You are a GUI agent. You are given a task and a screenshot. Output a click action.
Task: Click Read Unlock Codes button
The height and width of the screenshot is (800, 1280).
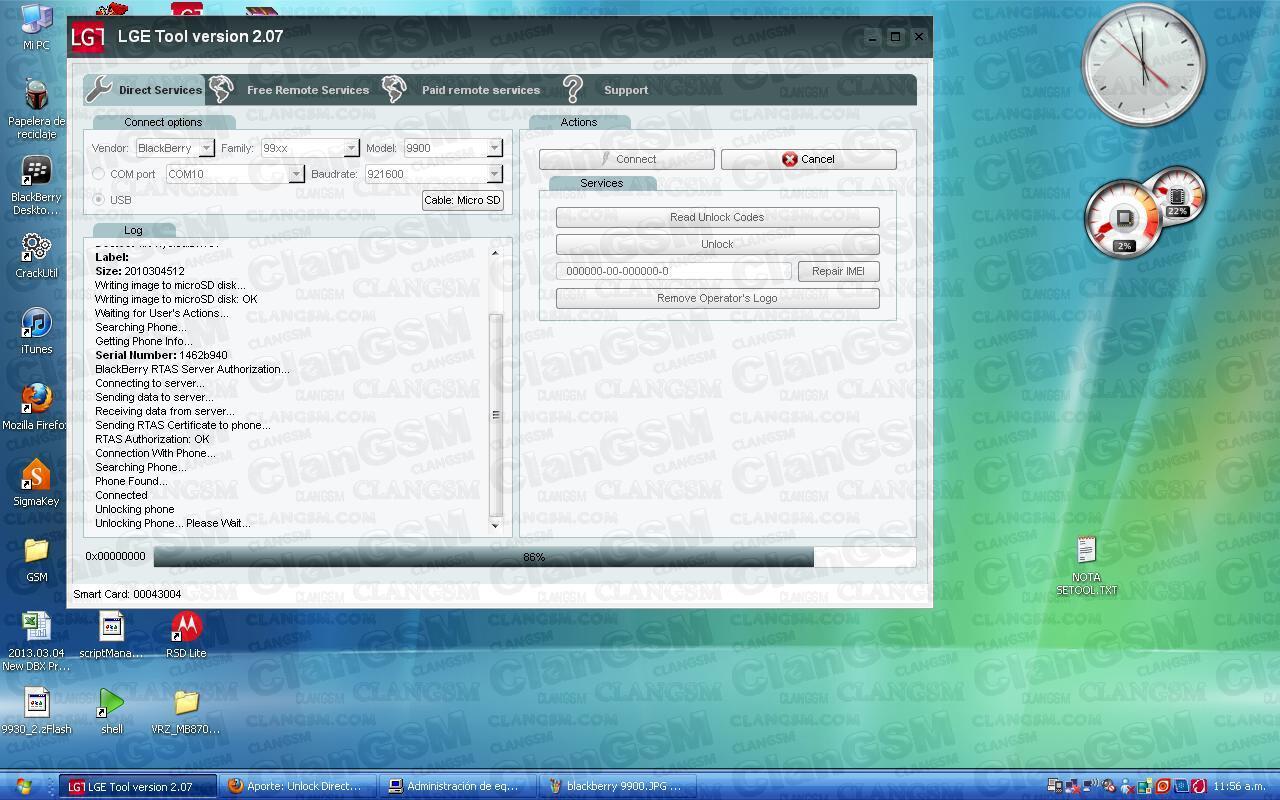click(717, 217)
